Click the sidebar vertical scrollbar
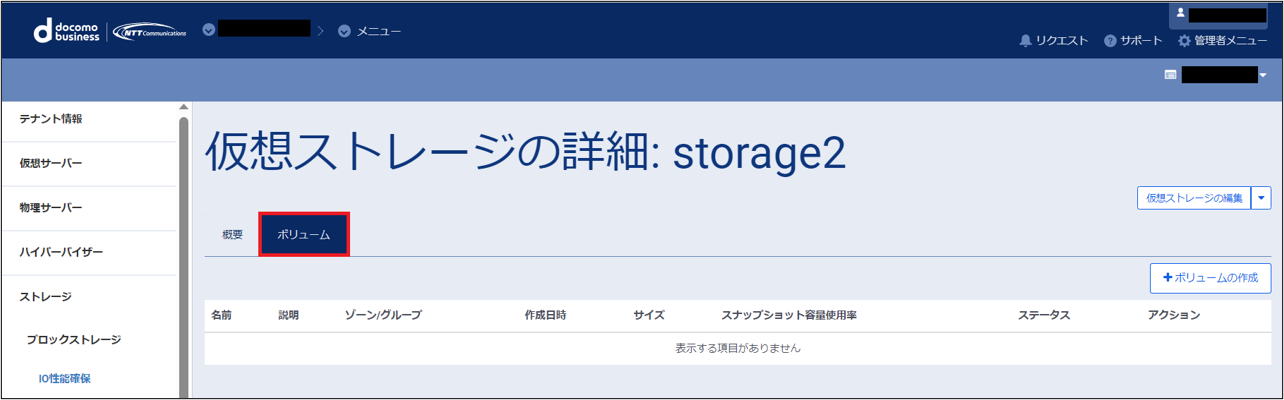 (x=183, y=250)
